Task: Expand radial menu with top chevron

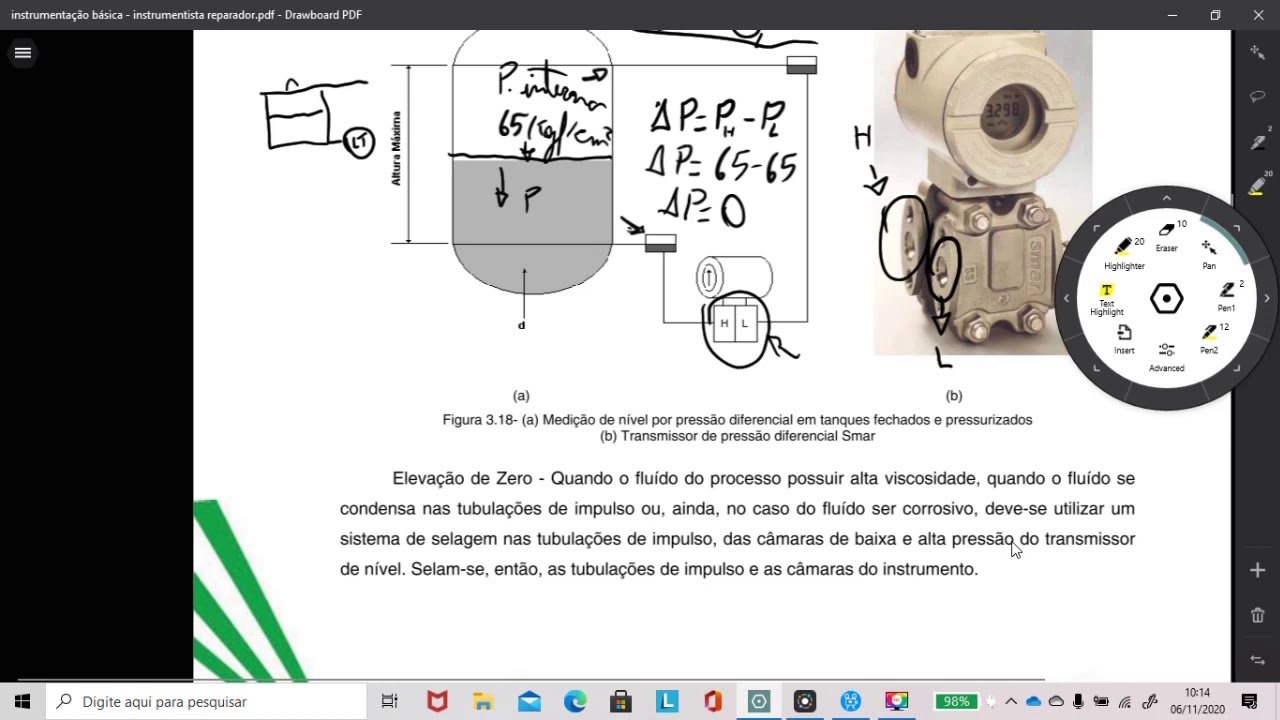Action: pos(1166,198)
